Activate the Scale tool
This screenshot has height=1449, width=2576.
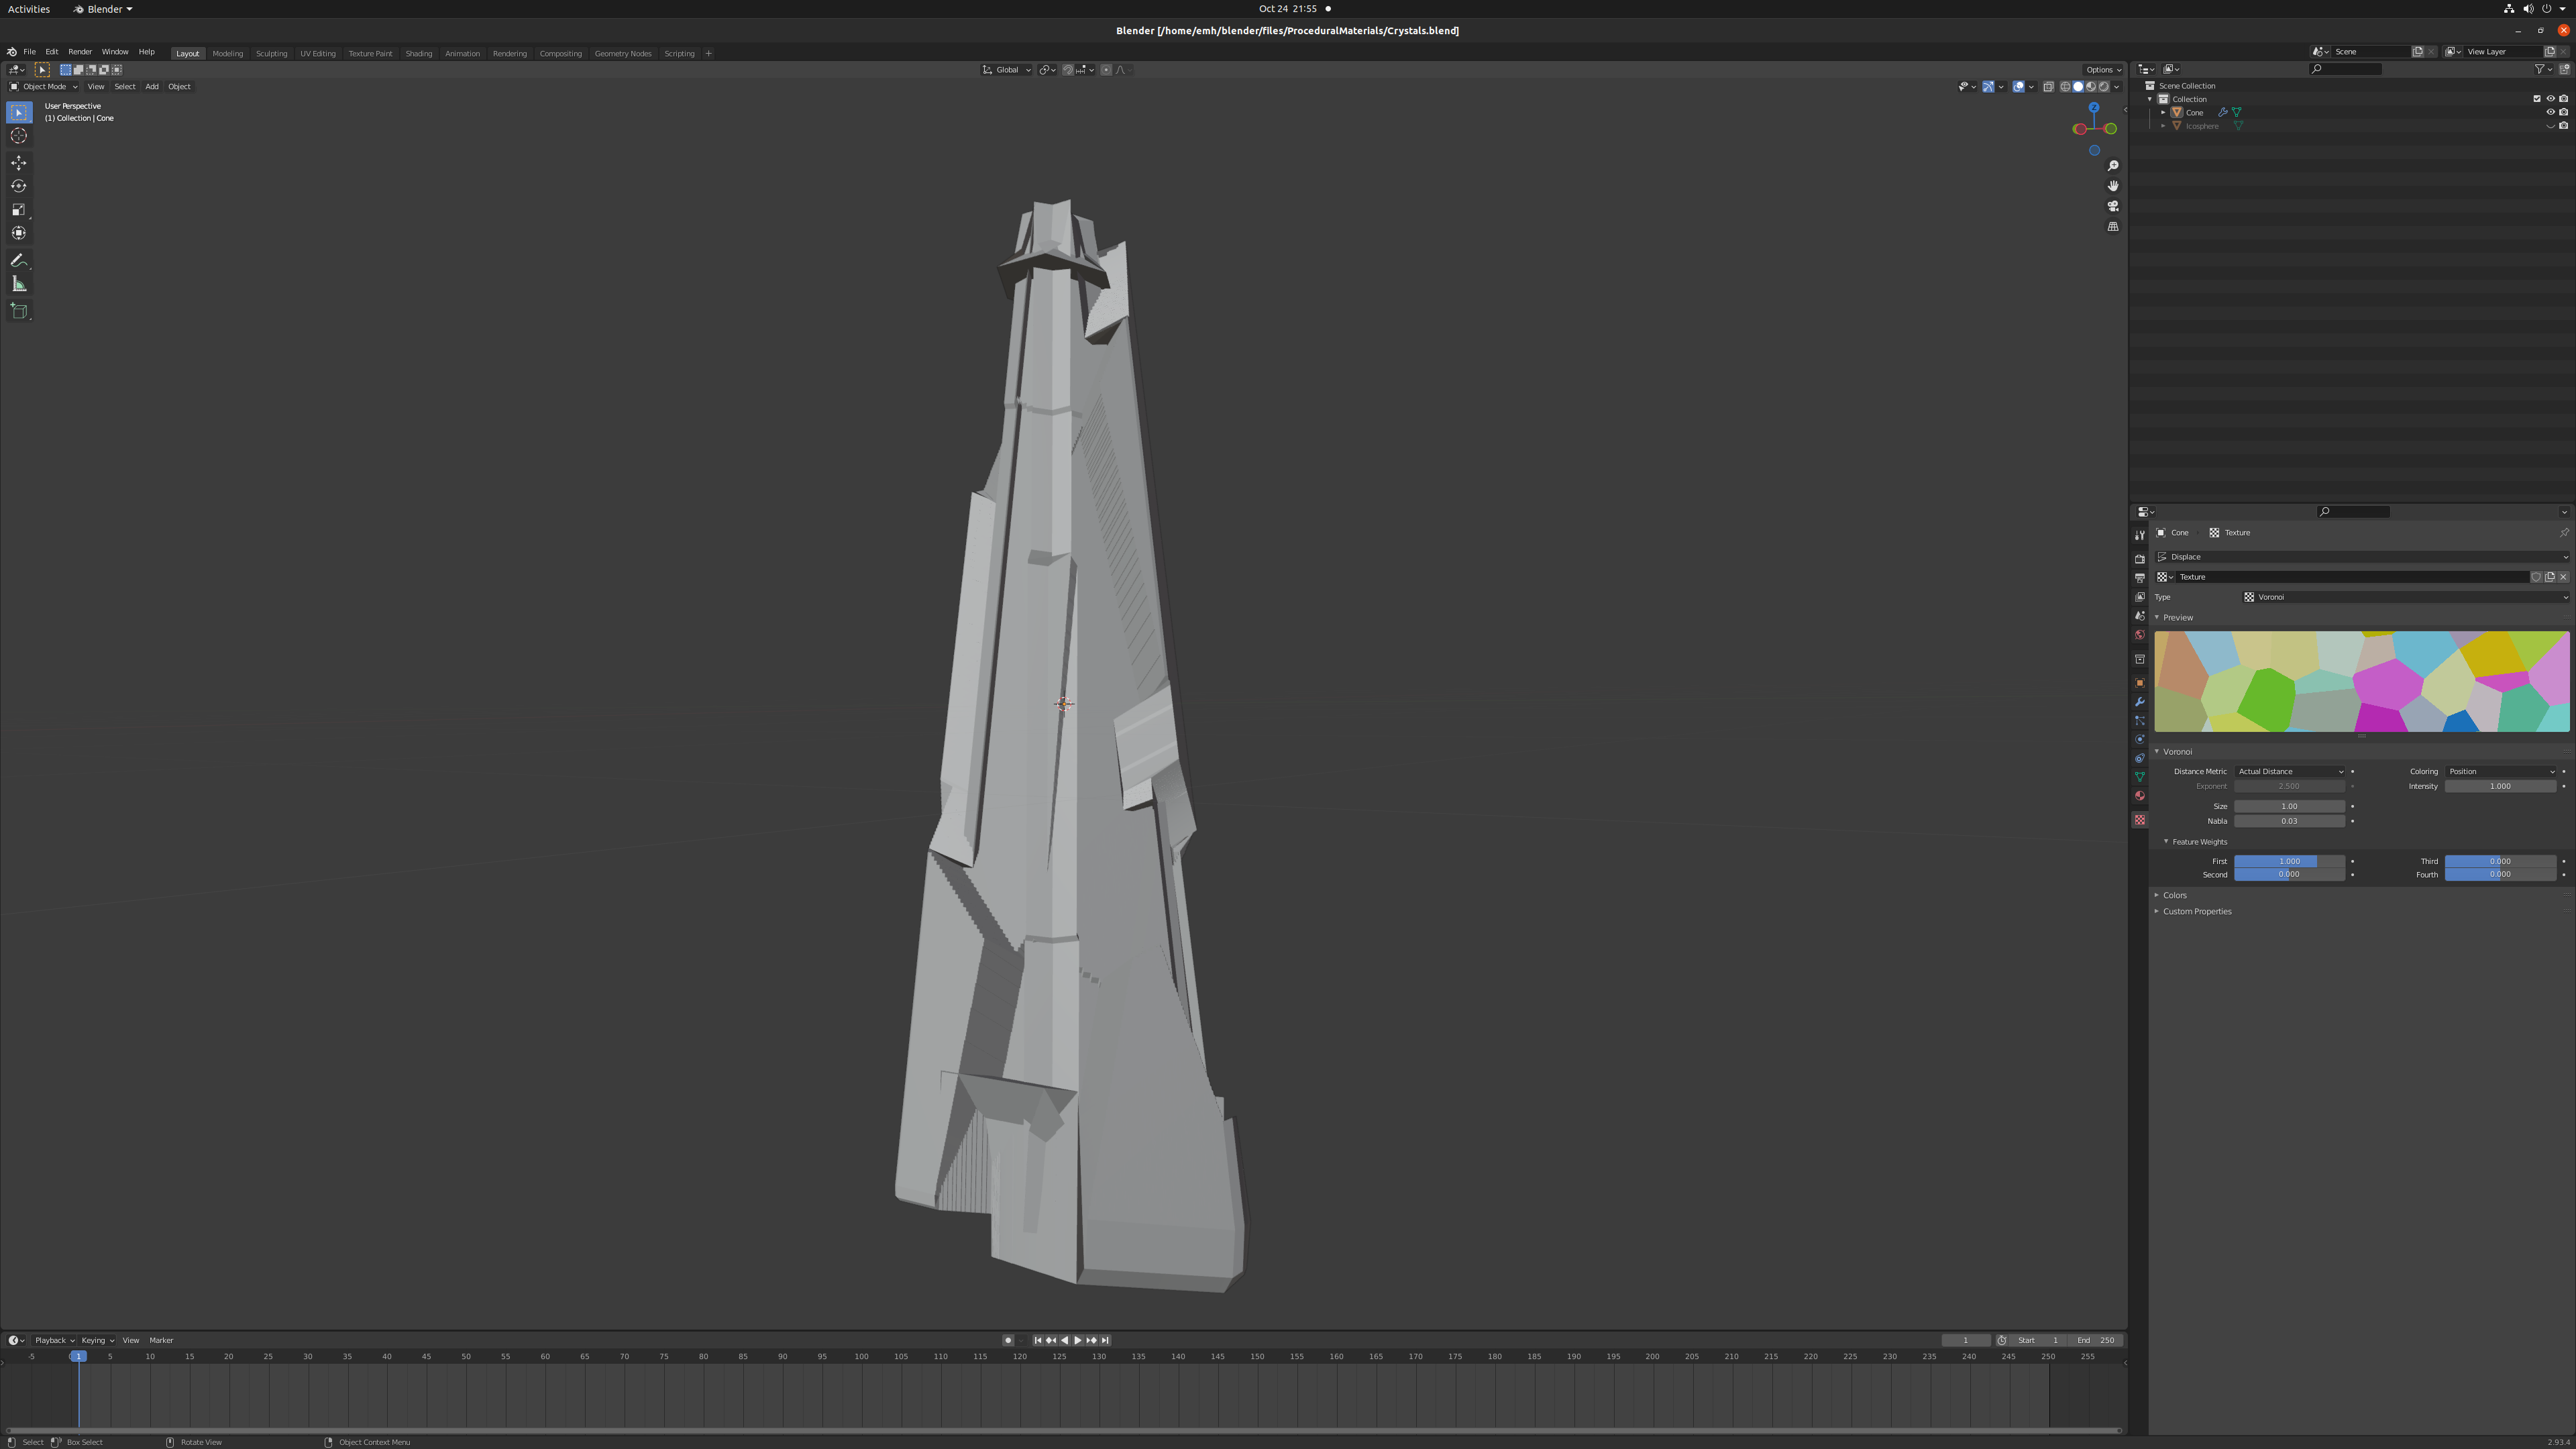point(19,209)
